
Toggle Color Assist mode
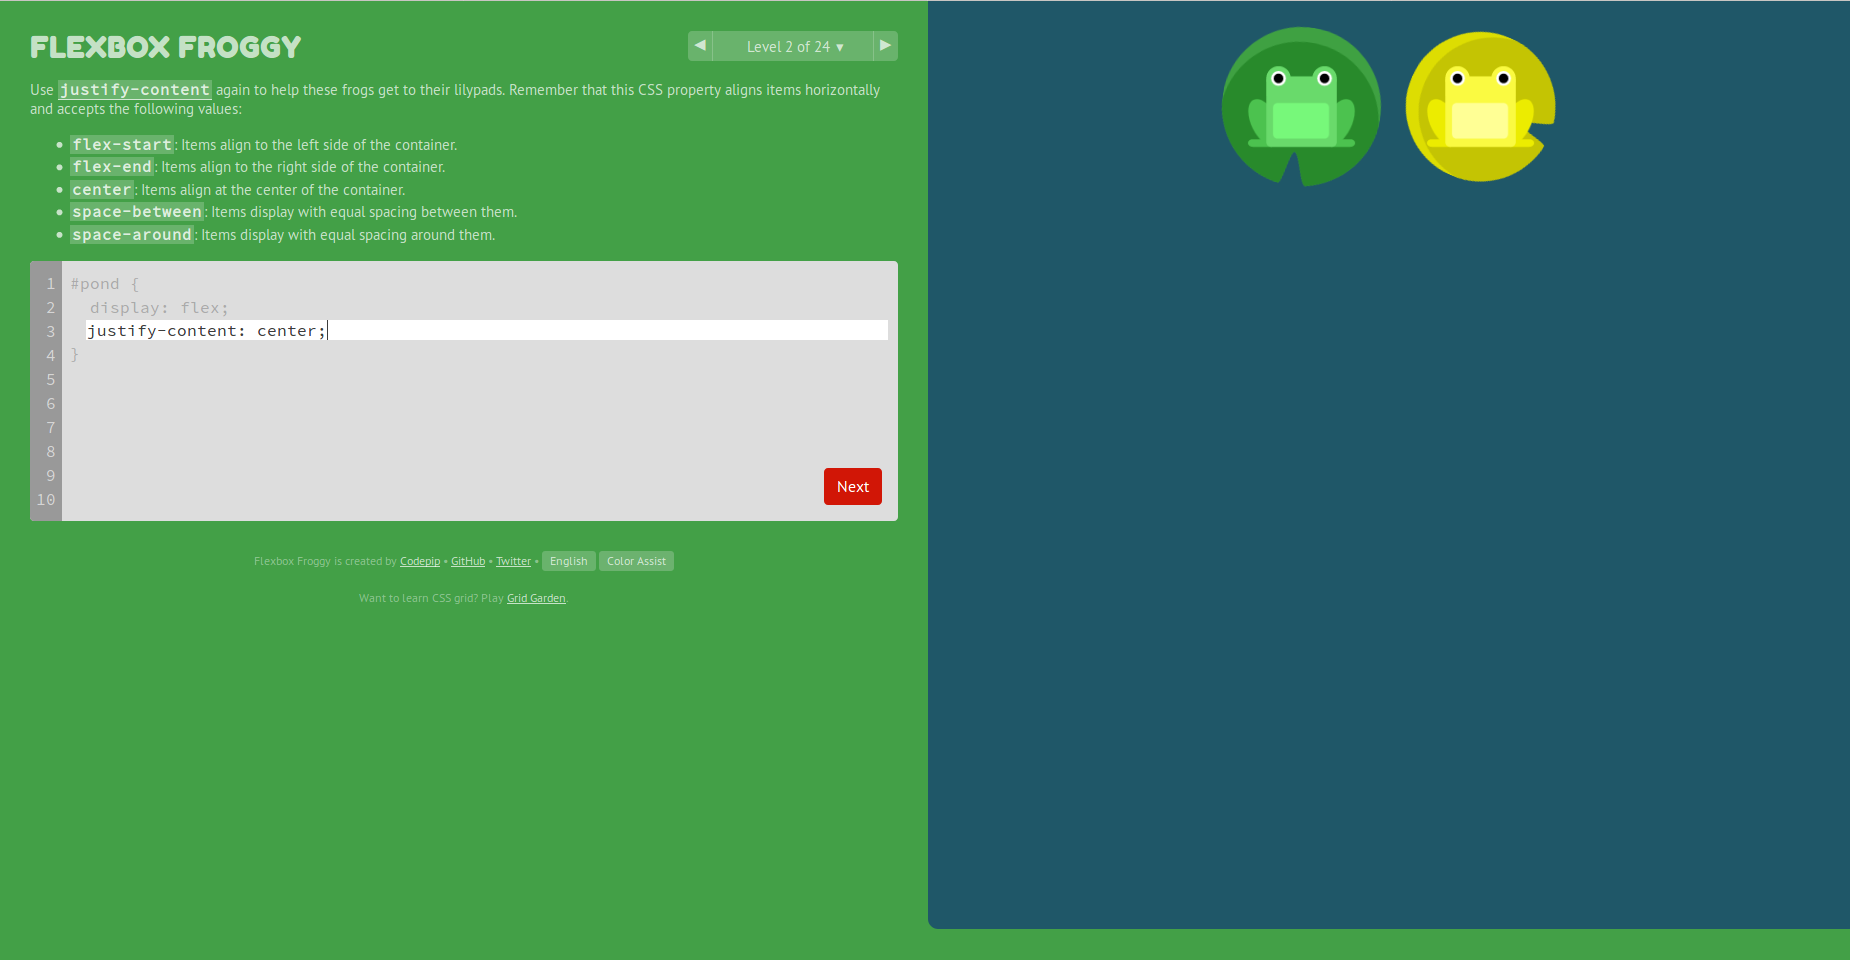(636, 561)
